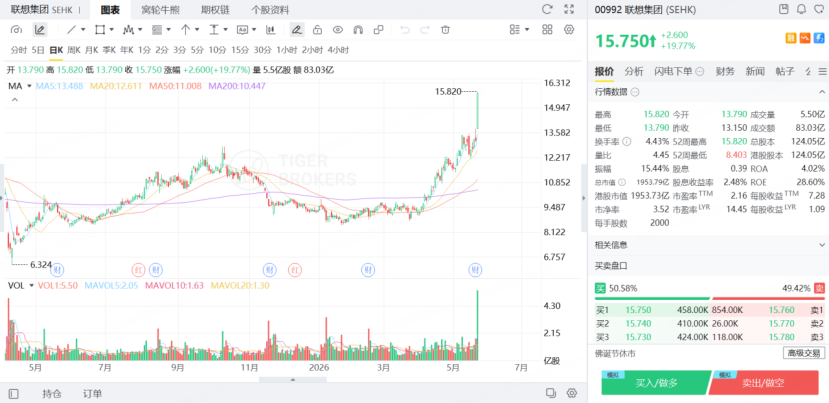Select the text annotation tool
The image size is (829, 403).
coord(243,30)
